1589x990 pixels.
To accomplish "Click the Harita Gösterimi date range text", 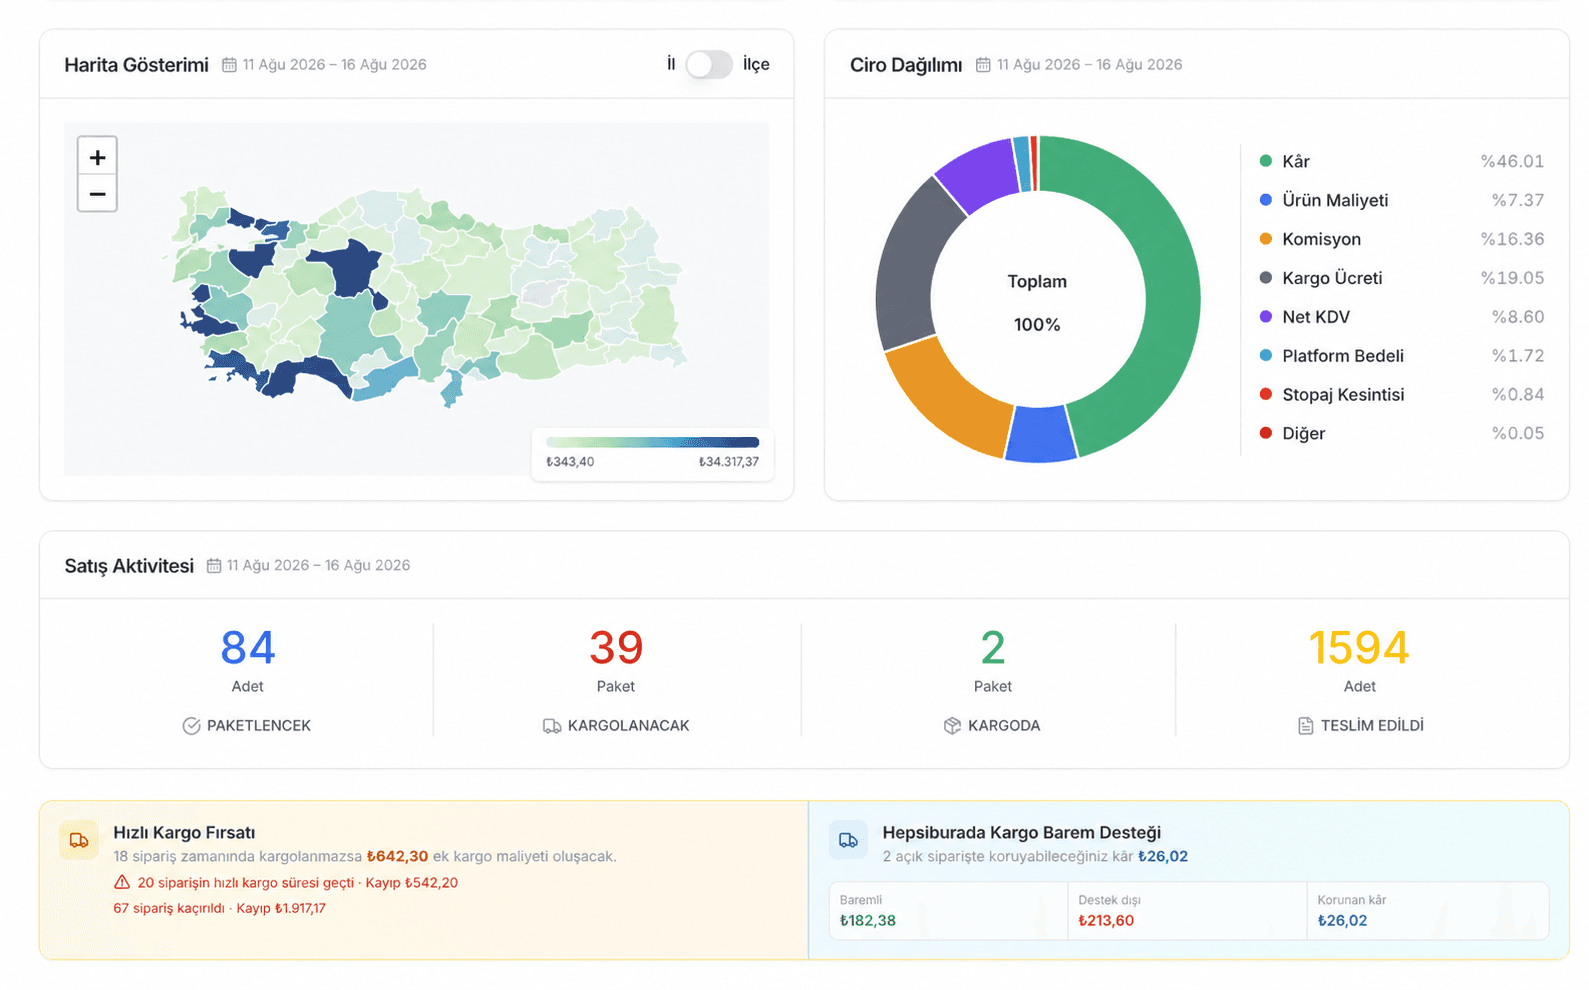I will click(335, 65).
